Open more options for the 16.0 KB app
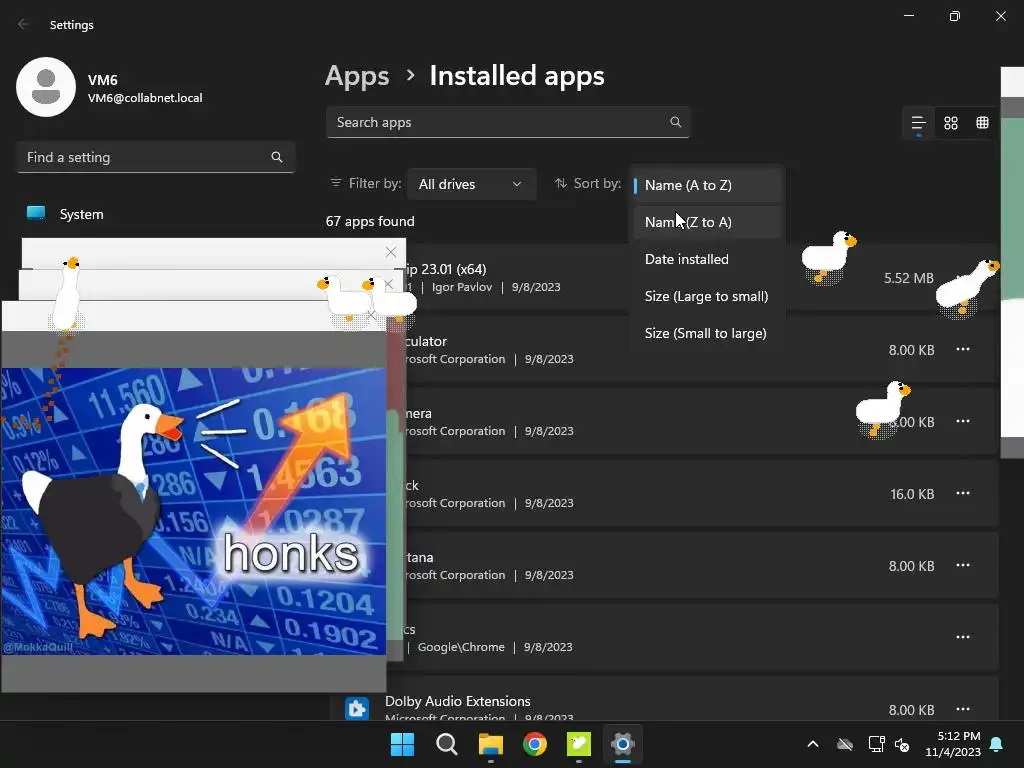This screenshot has height=768, width=1024. coord(963,493)
